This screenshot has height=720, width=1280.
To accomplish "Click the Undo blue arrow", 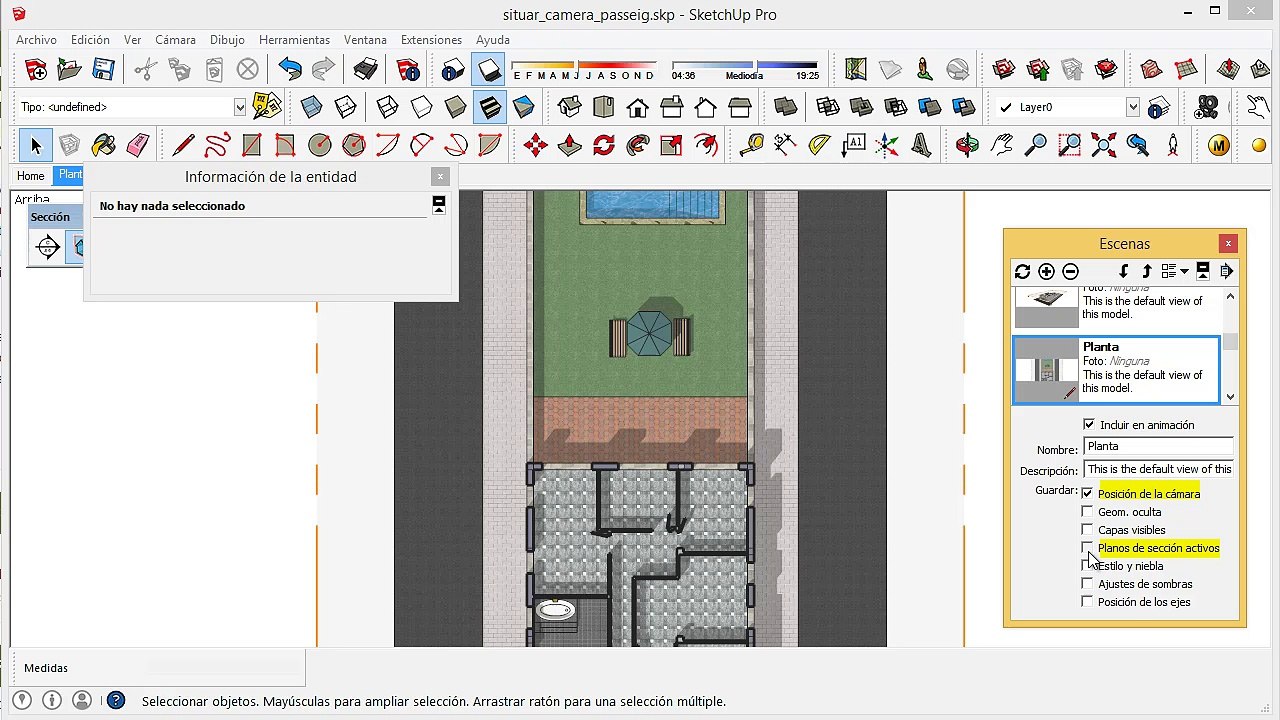I will click(289, 69).
